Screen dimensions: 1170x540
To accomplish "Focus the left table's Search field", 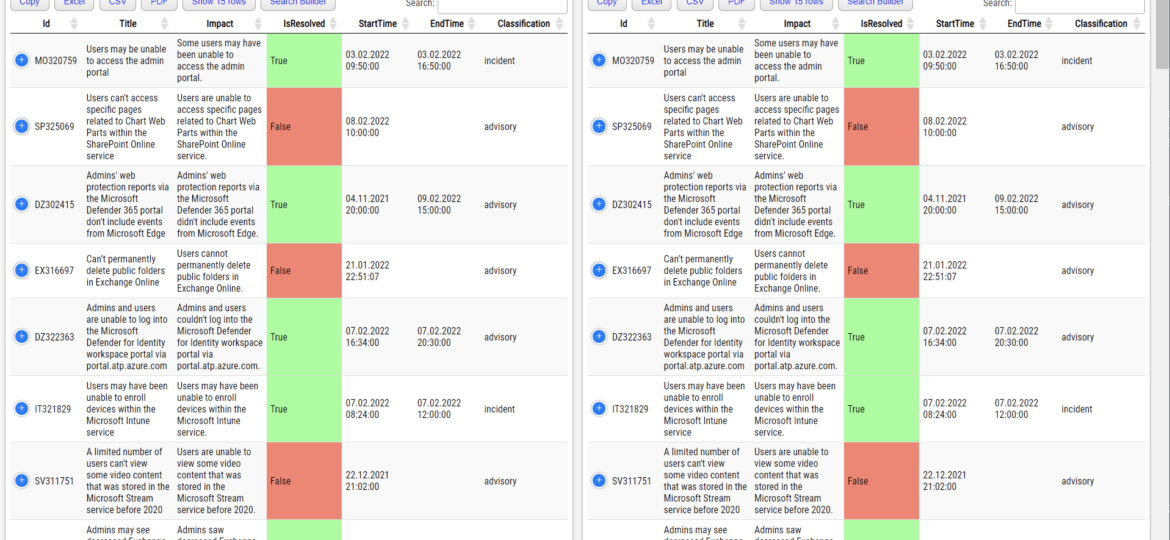I will [x=502, y=6].
